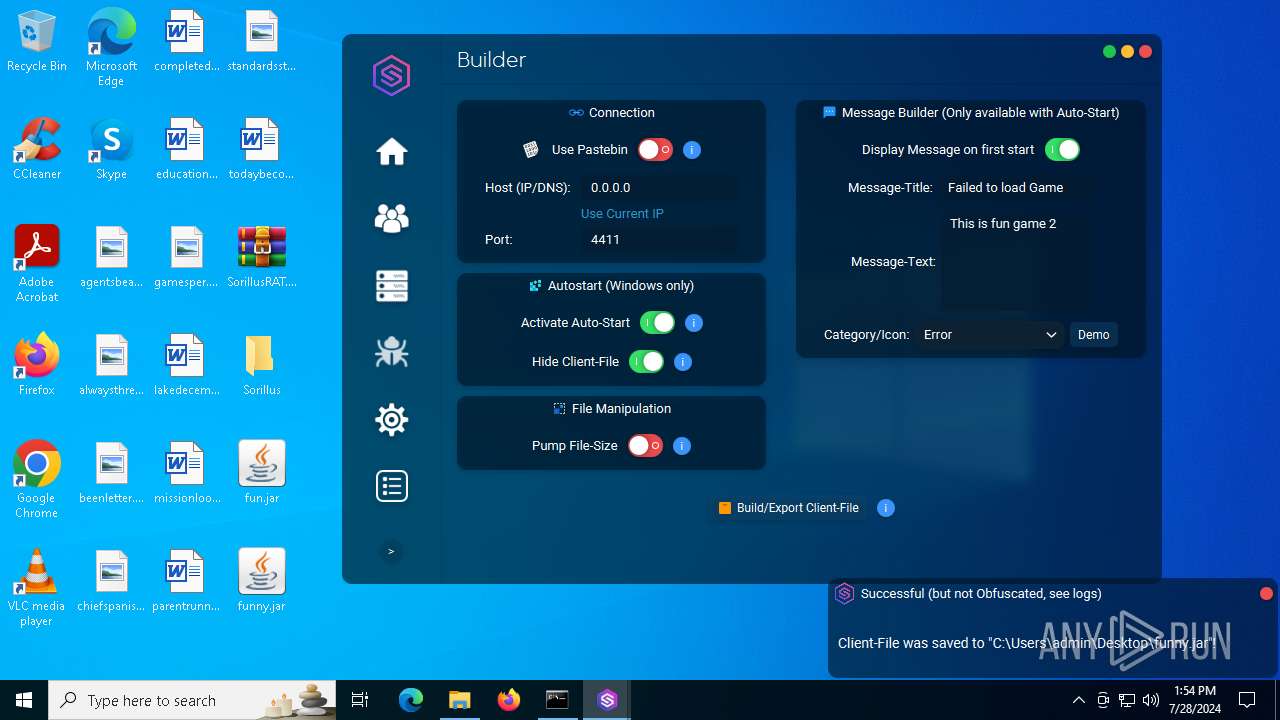Expand the sidebar with the > arrow
Screen dimensions: 1280x720
click(x=391, y=551)
